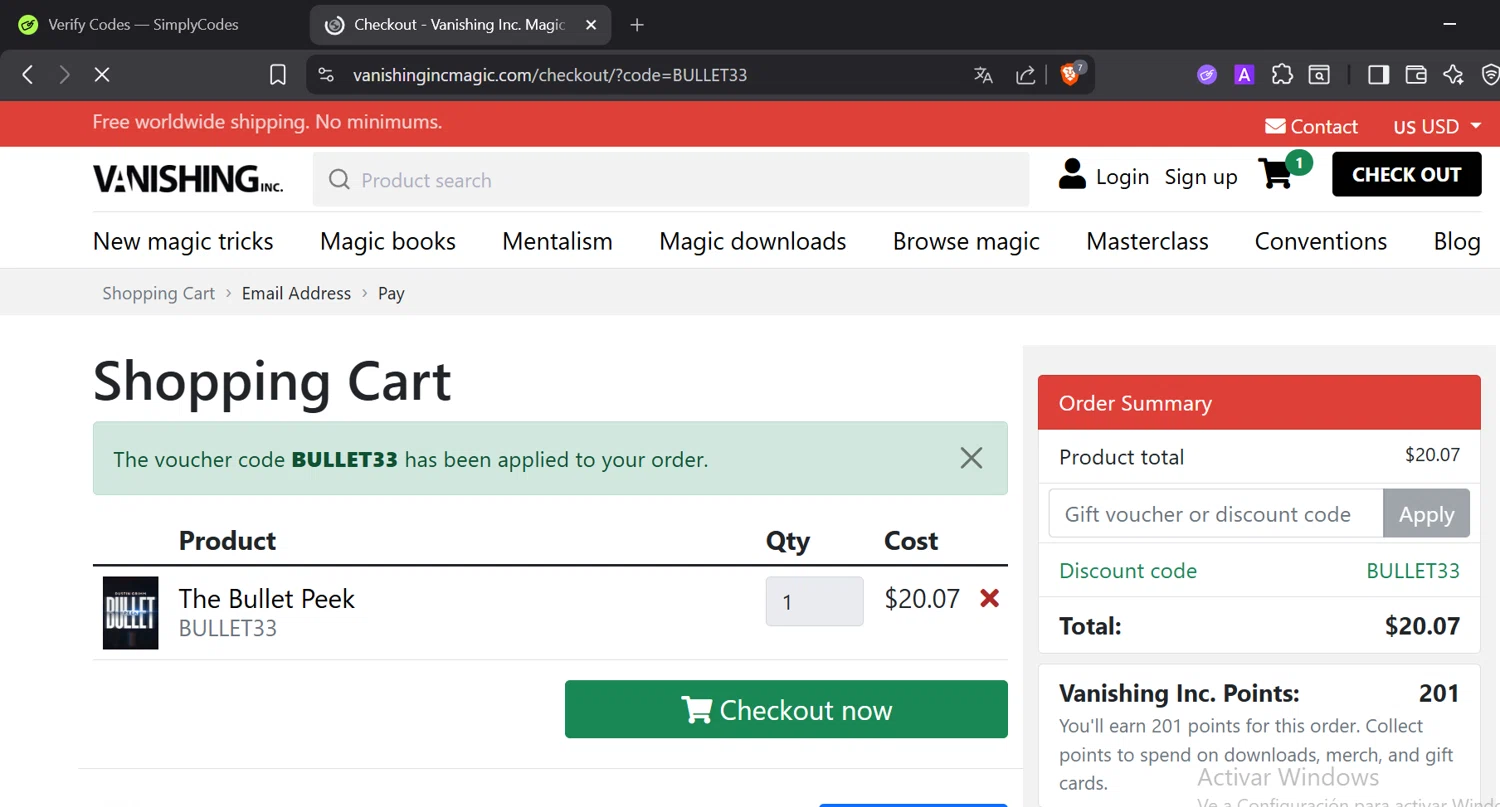The height and width of the screenshot is (807, 1500).
Task: Click Gift voucher or discount code field
Action: [x=1216, y=514]
